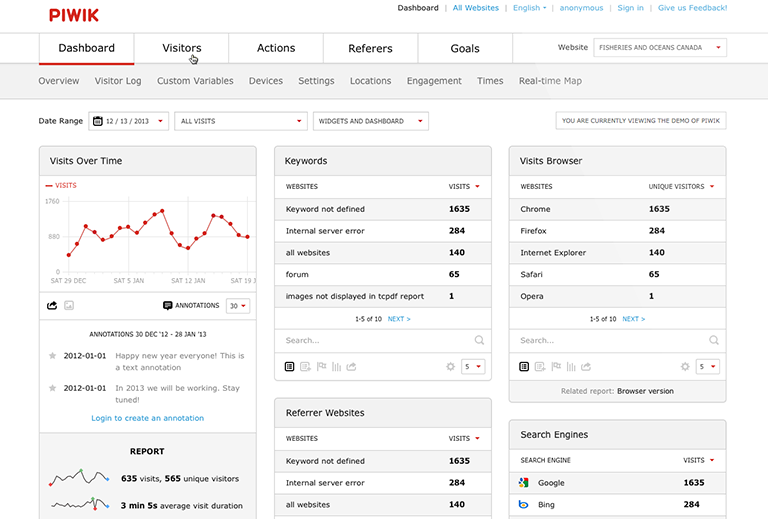Click the PIWIK logo
Image resolution: width=768 pixels, height=519 pixels.
pos(74,15)
